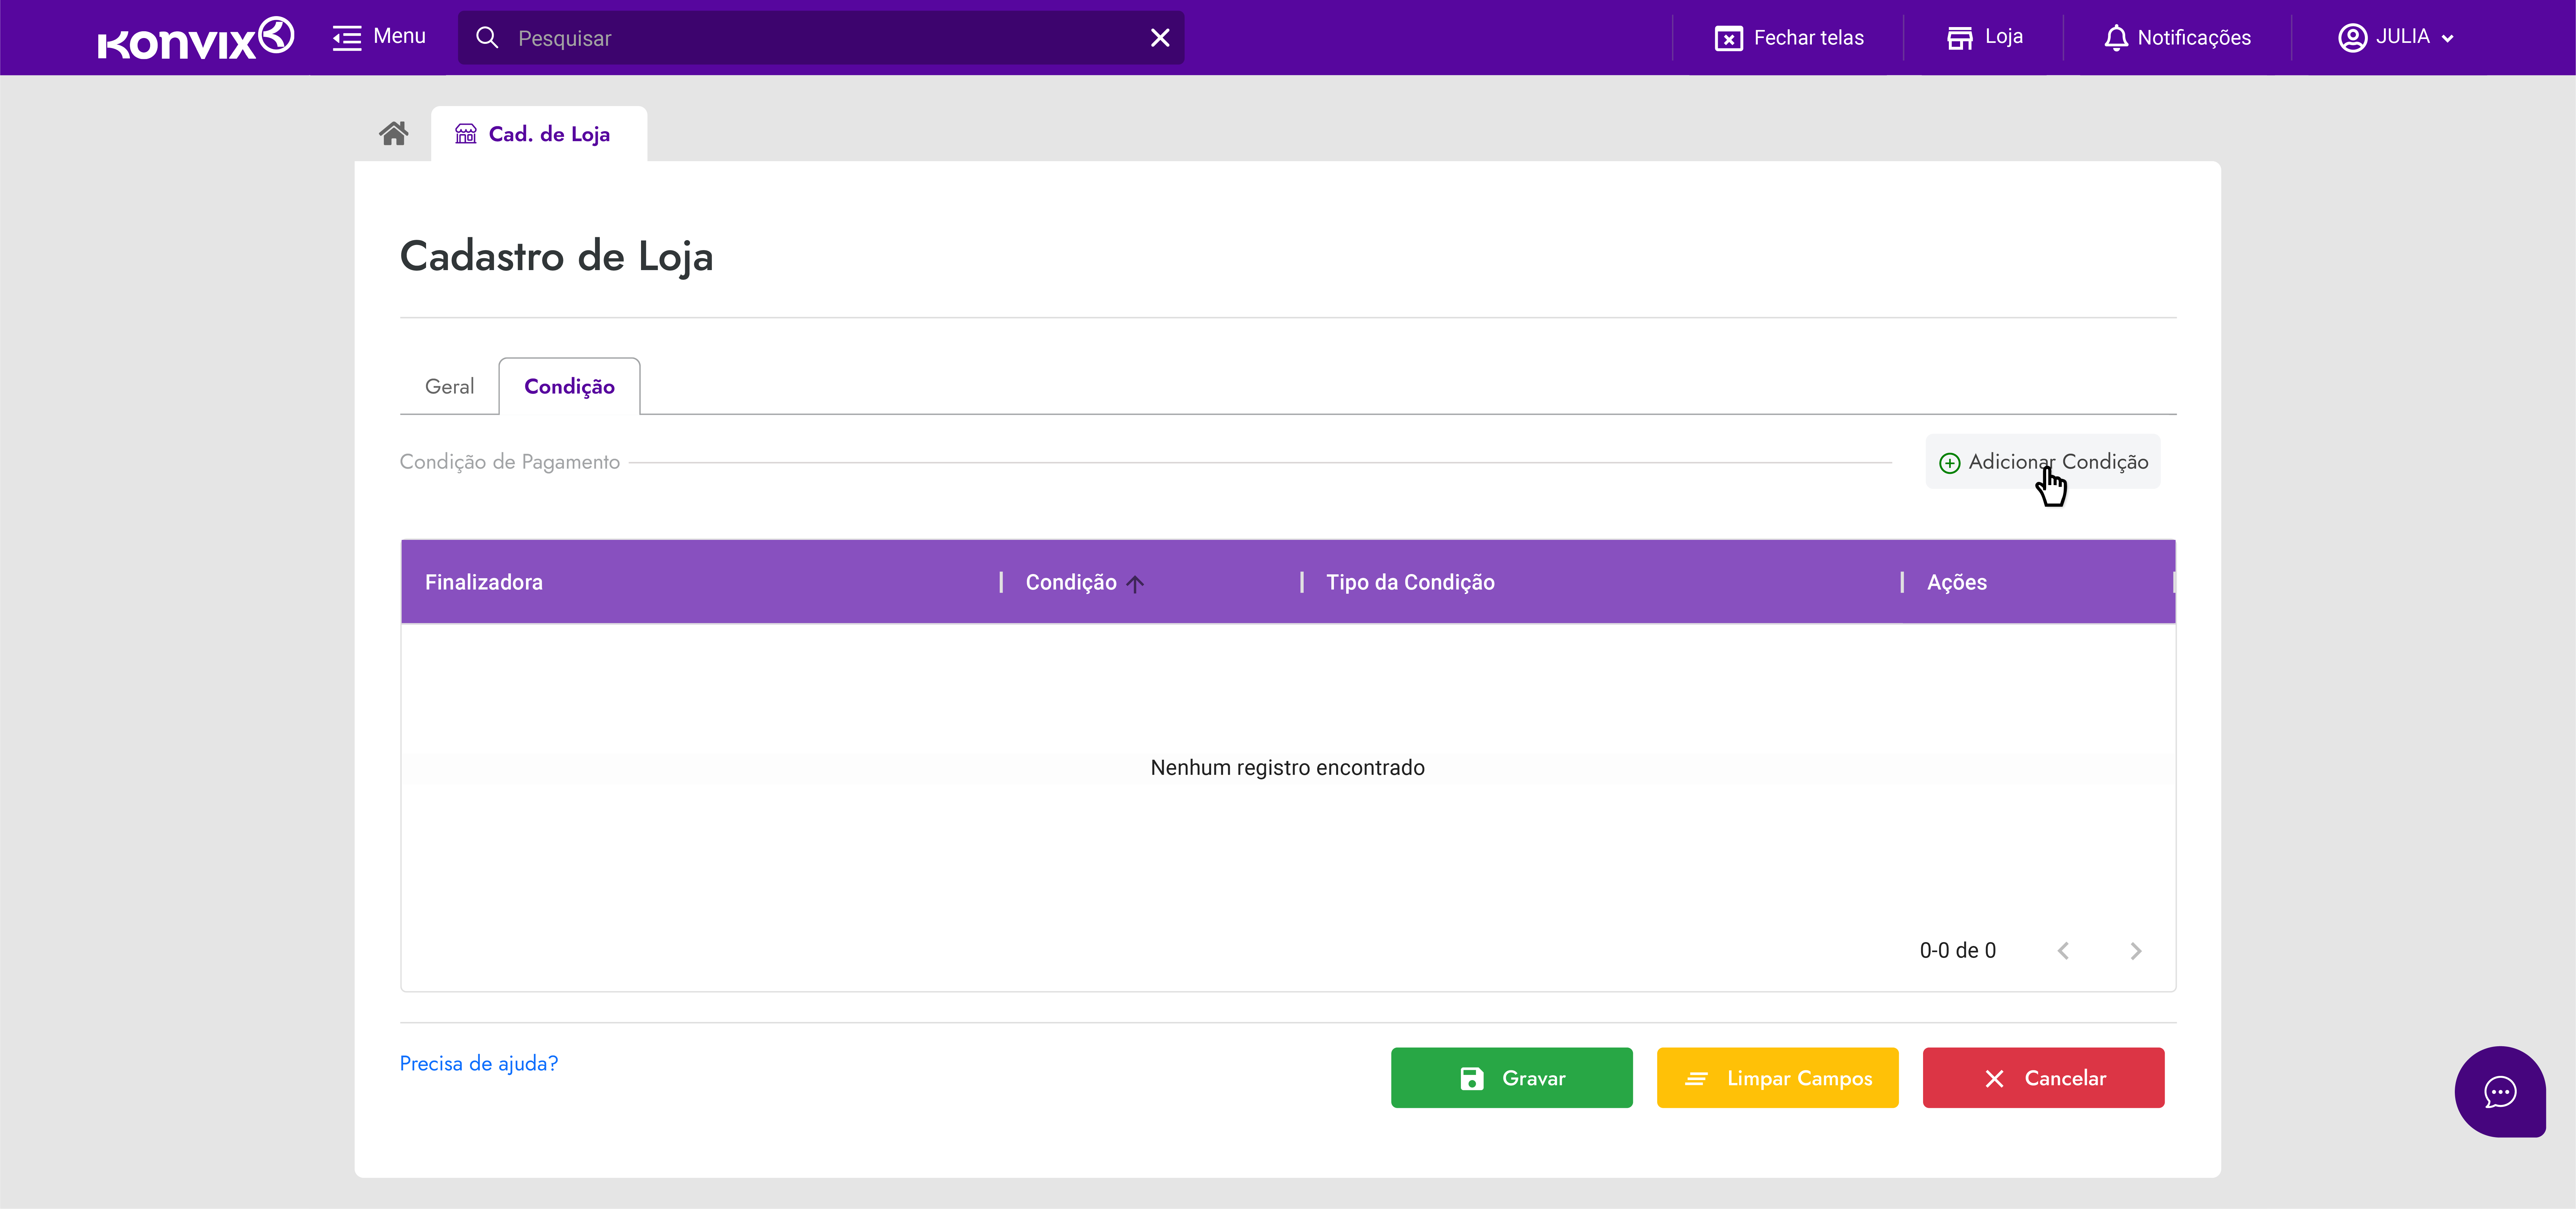2576x1209 pixels.
Task: Go to previous page chevron
Action: (x=2063, y=951)
